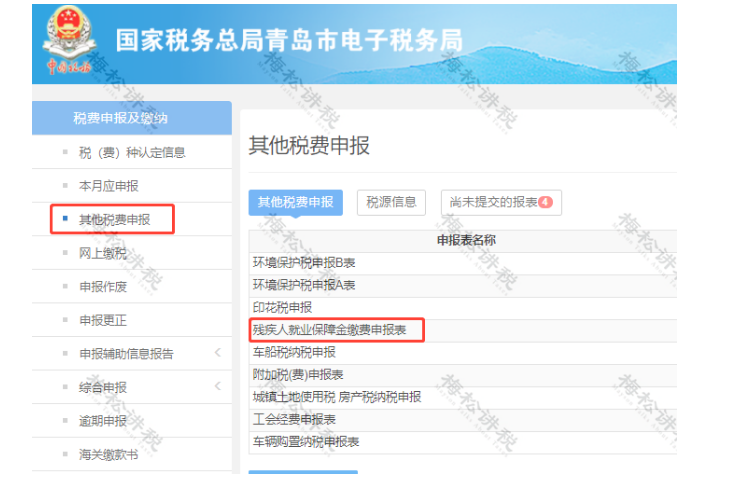
Task: Switch to the 其他税费申报 tab
Action: coord(295,202)
